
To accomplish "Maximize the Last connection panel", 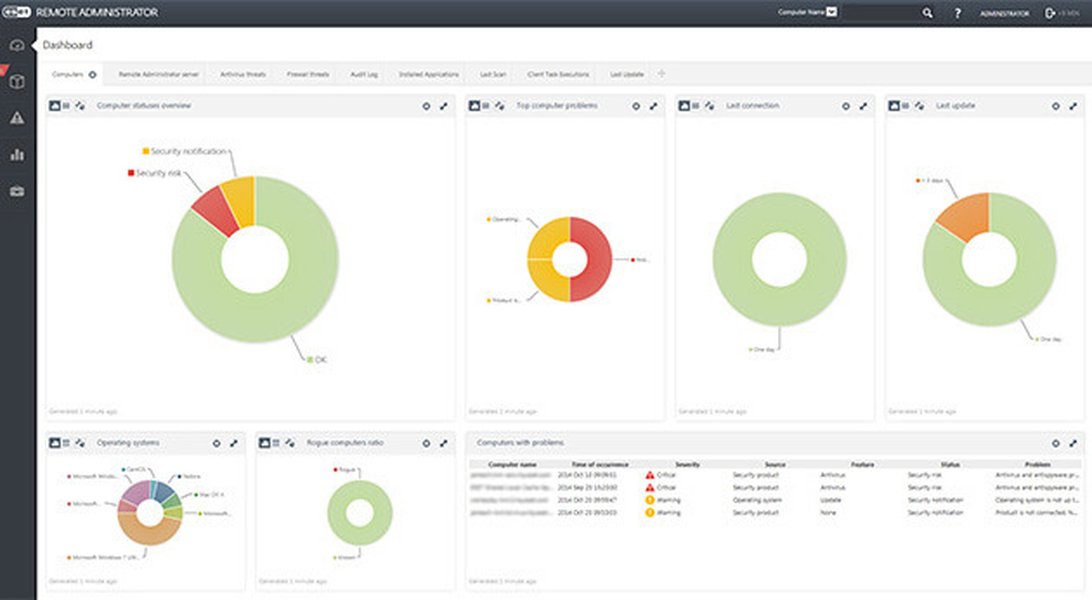I will (864, 106).
